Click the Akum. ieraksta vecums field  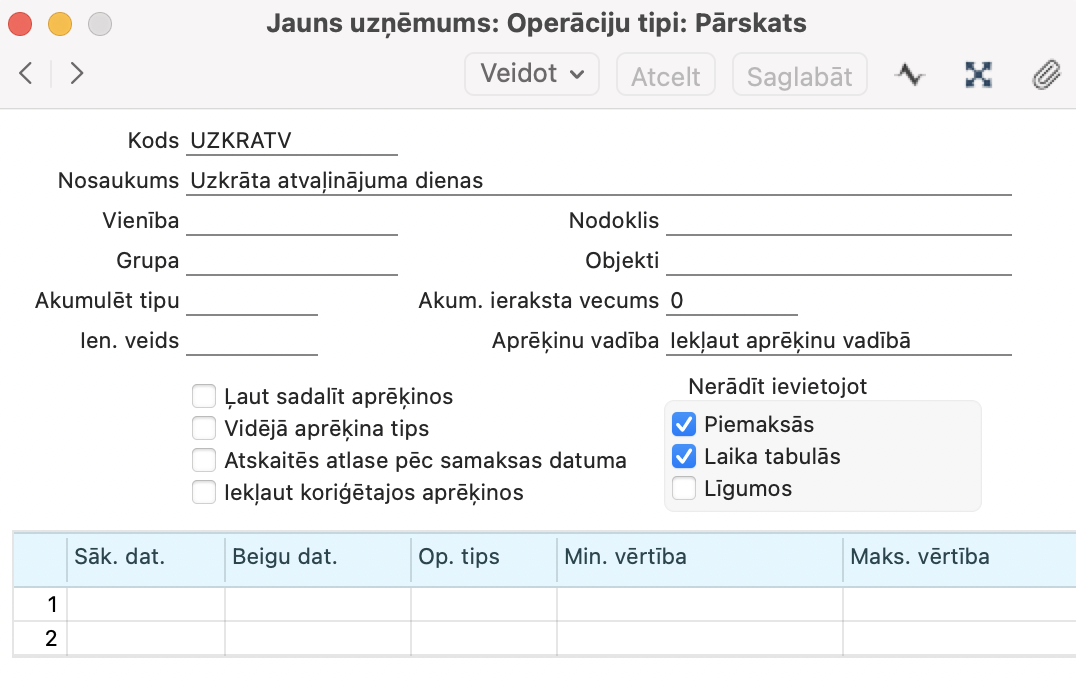tap(731, 301)
